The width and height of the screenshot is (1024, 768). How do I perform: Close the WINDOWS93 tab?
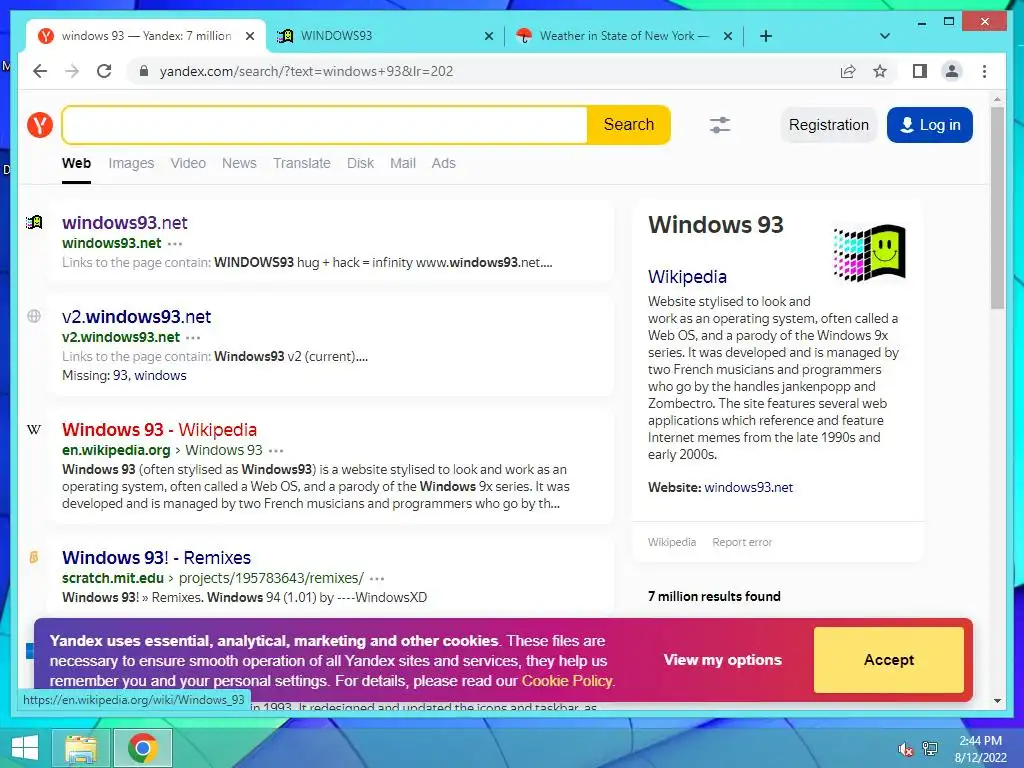pyautogui.click(x=488, y=36)
